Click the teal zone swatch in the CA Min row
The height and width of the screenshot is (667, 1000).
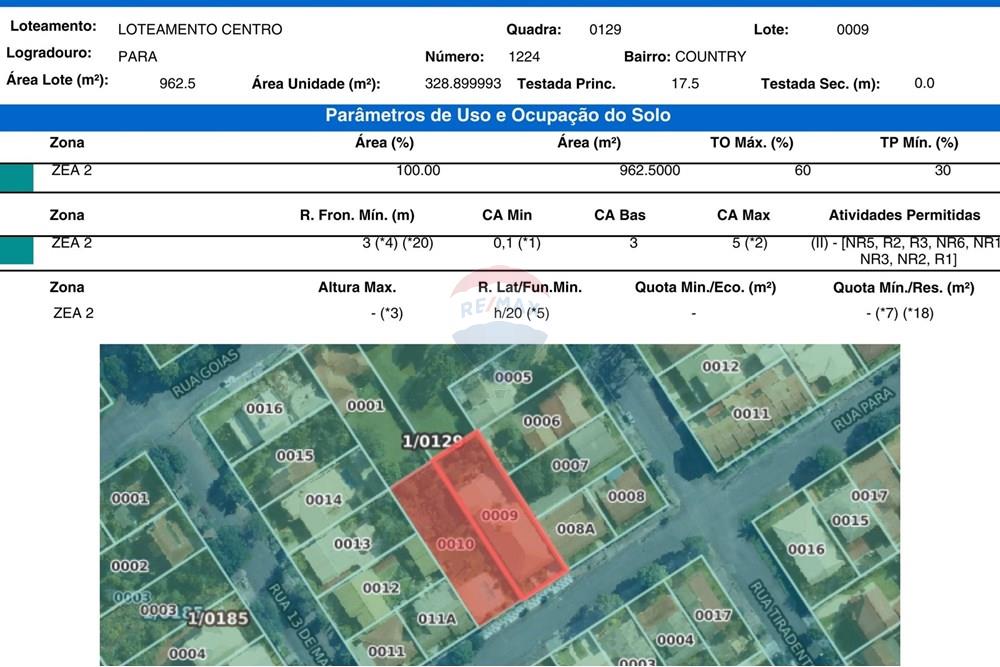[x=16, y=250]
